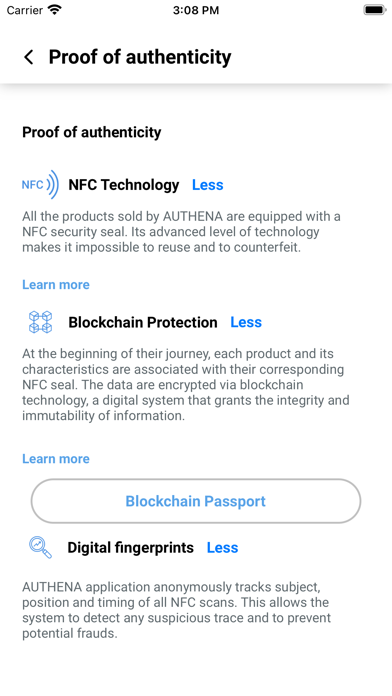The height and width of the screenshot is (696, 392).
Task: Tap the battery indicator icon
Action: pos(375,10)
